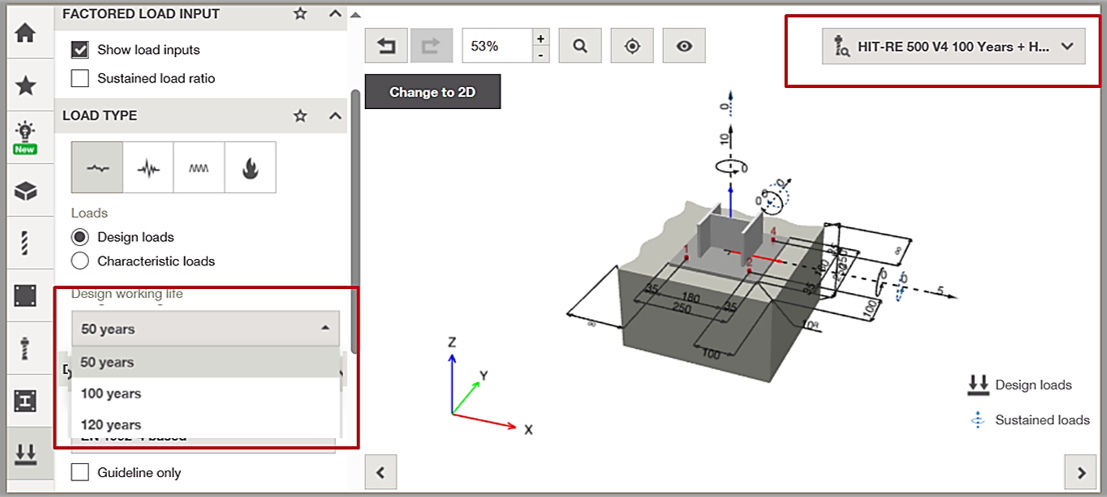The width and height of the screenshot is (1107, 497).
Task: Click the right arrow panel navigation button
Action: 1081,472
